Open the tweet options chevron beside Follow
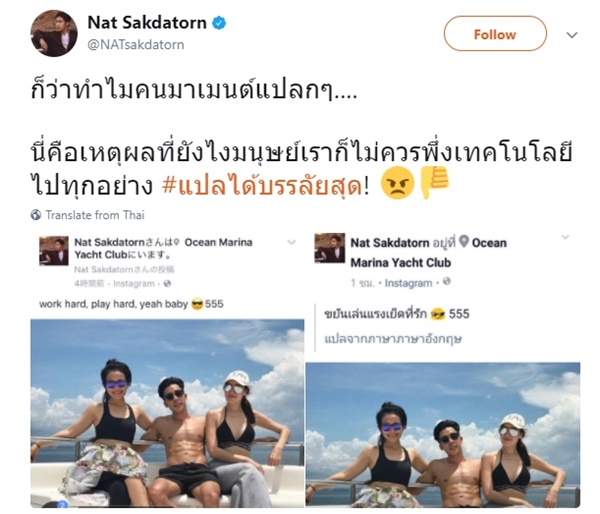This screenshot has width=600, height=514. click(572, 35)
